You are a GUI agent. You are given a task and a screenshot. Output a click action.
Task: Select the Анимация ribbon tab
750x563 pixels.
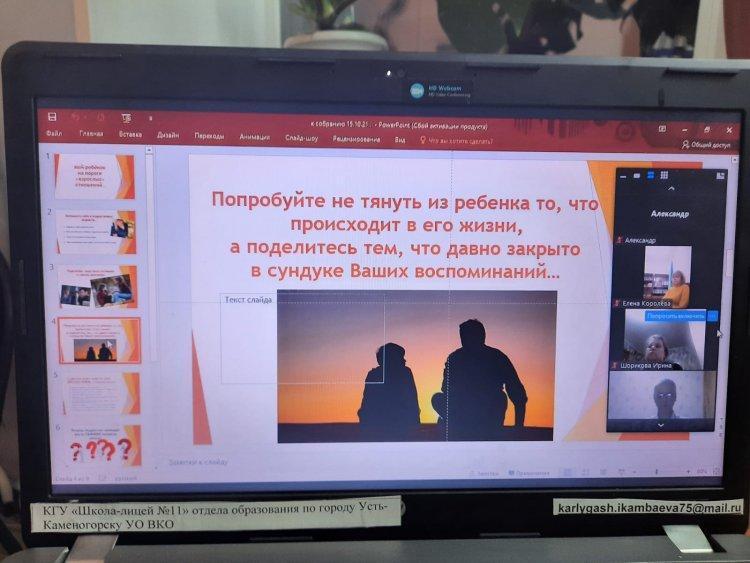(254, 137)
